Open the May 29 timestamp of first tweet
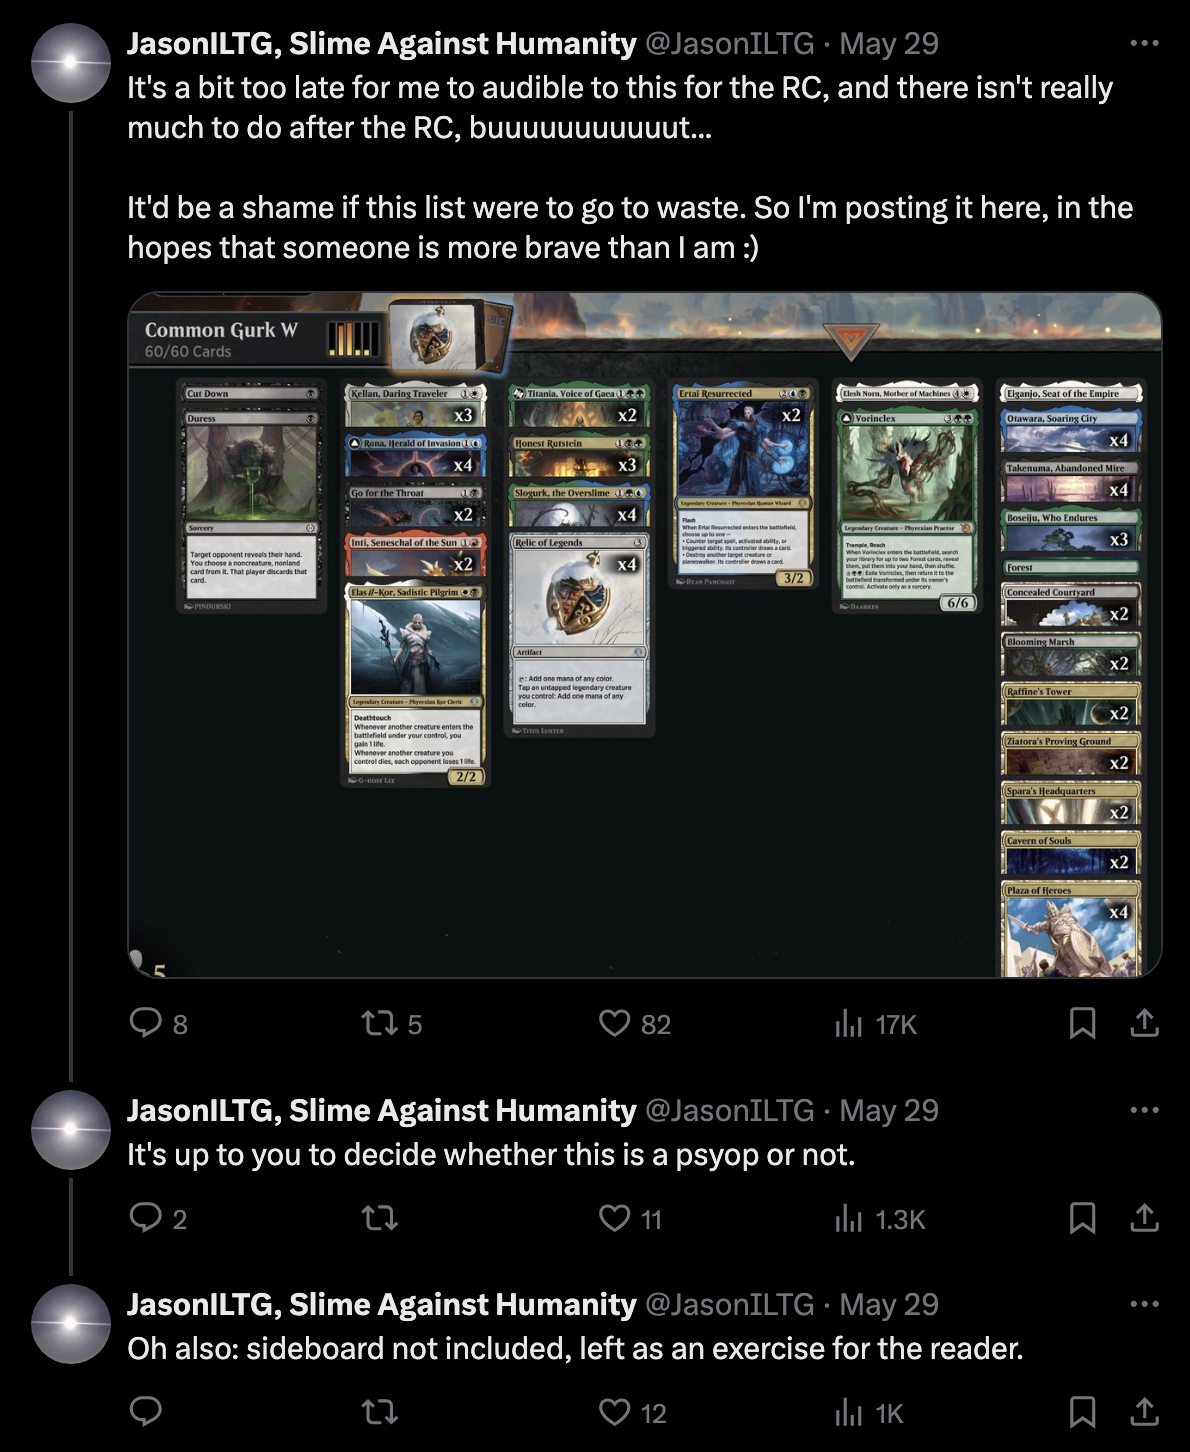Viewport: 1190px width, 1452px height. [889, 44]
